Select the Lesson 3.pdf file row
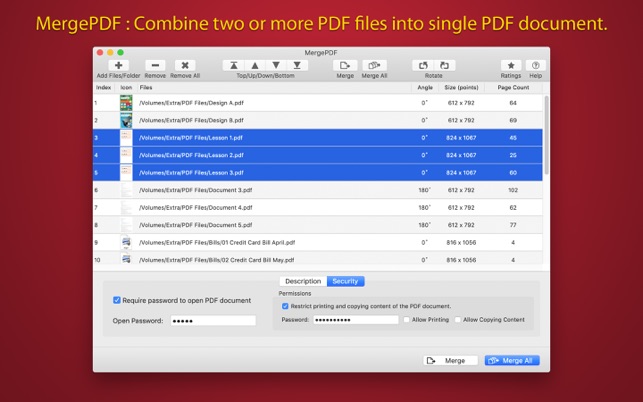643x402 pixels. [318, 173]
